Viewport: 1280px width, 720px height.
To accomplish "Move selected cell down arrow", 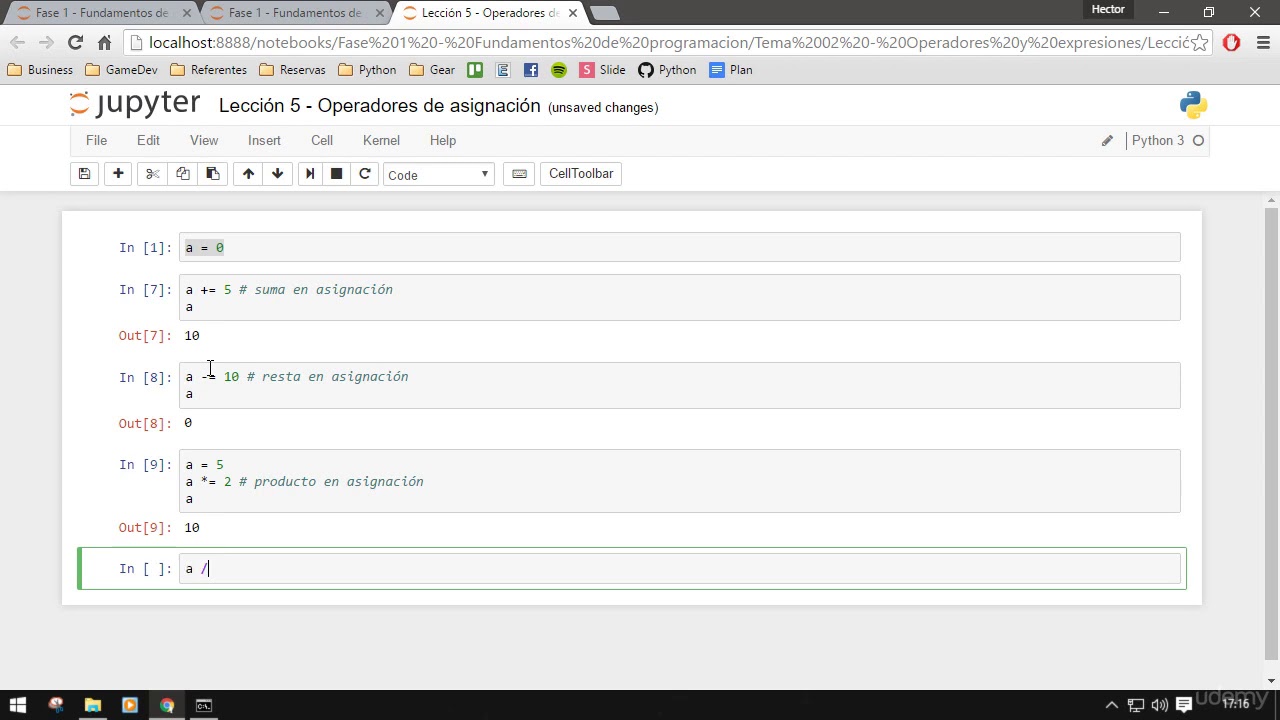I will (x=277, y=174).
